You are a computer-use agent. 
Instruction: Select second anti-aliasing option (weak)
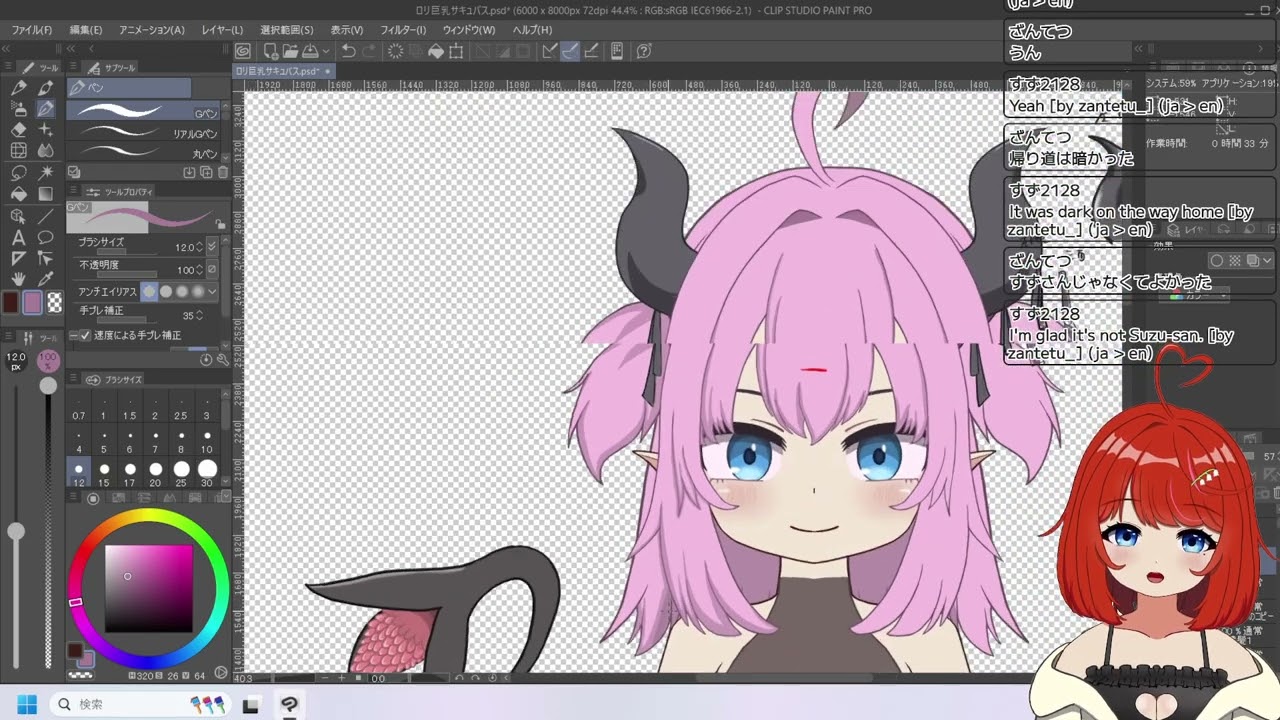tap(166, 292)
